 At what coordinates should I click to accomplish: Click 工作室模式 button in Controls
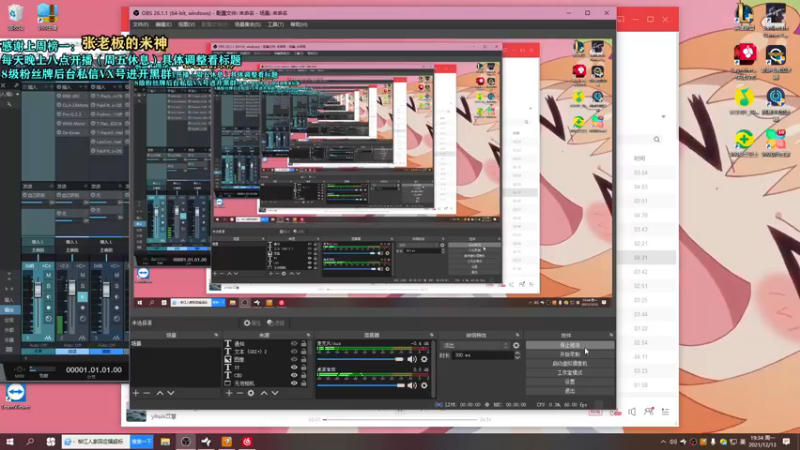coord(570,373)
